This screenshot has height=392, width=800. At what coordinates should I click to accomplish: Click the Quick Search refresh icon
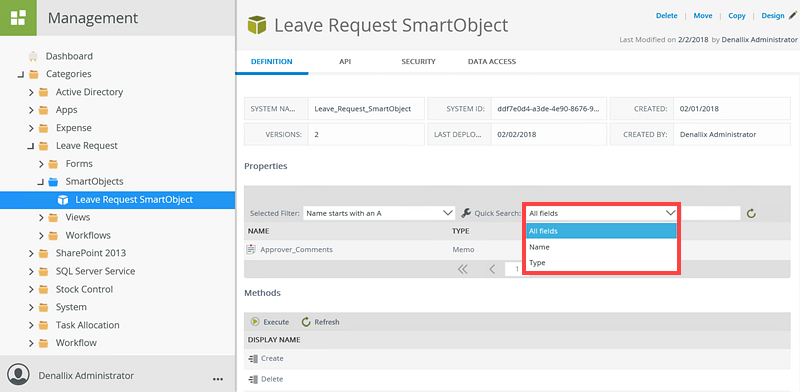pyautogui.click(x=751, y=213)
